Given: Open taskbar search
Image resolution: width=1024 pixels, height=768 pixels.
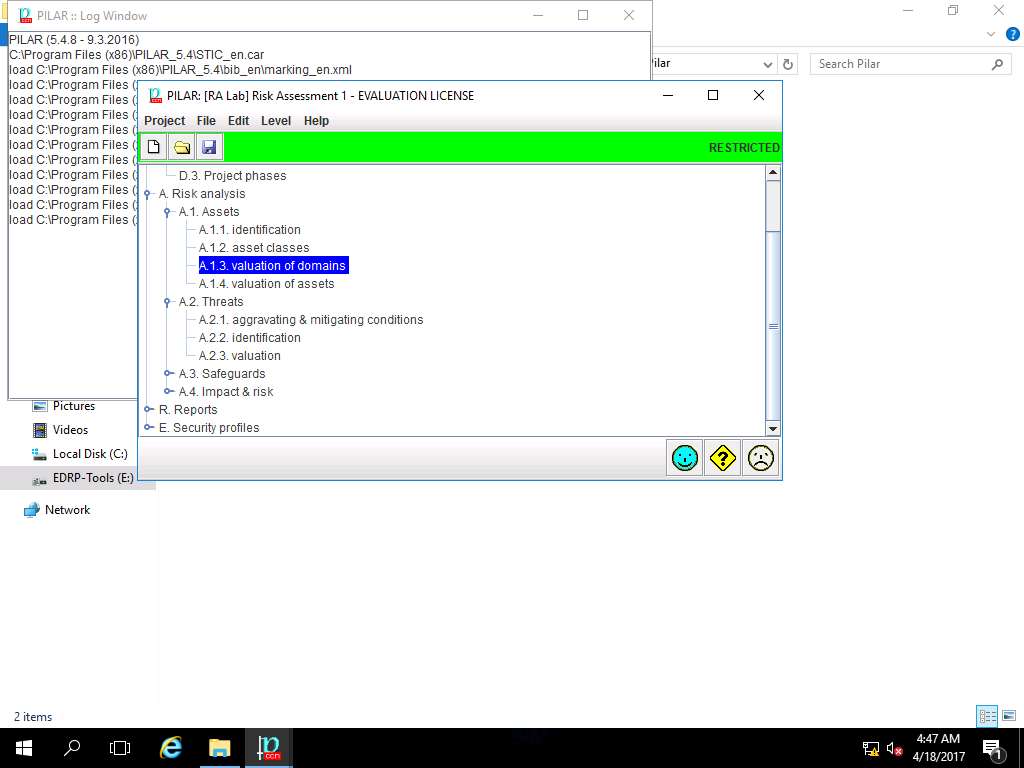Looking at the screenshot, I should tap(72, 748).
